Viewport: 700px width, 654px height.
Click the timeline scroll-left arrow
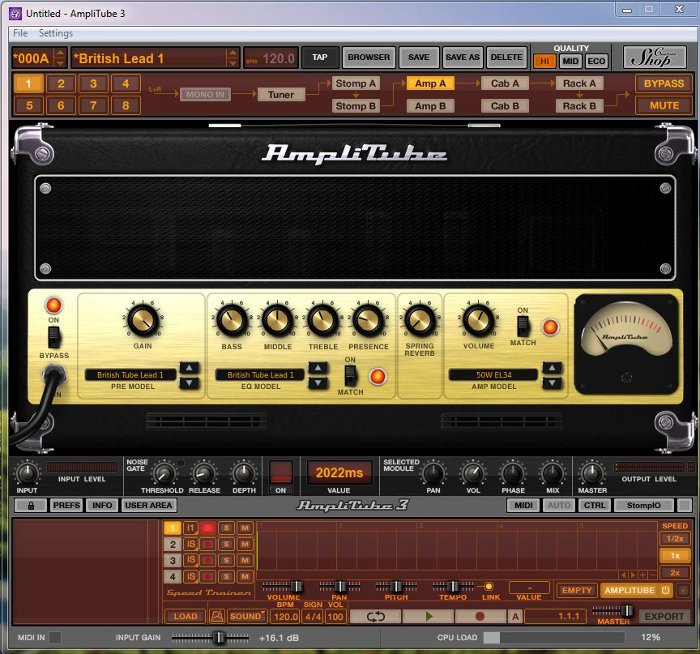tap(624, 575)
